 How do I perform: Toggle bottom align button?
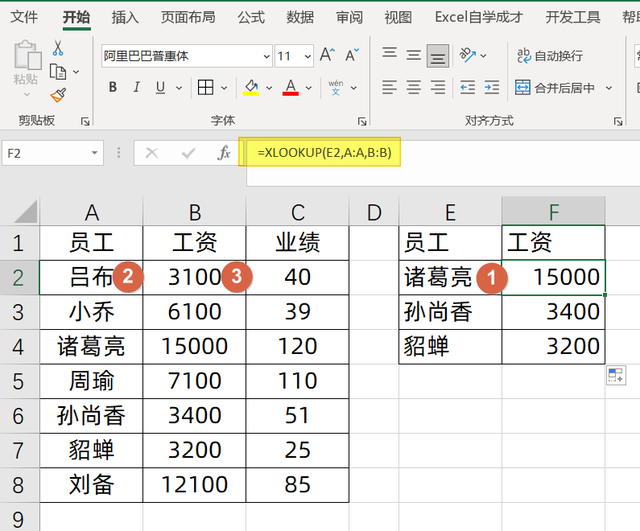click(438, 56)
